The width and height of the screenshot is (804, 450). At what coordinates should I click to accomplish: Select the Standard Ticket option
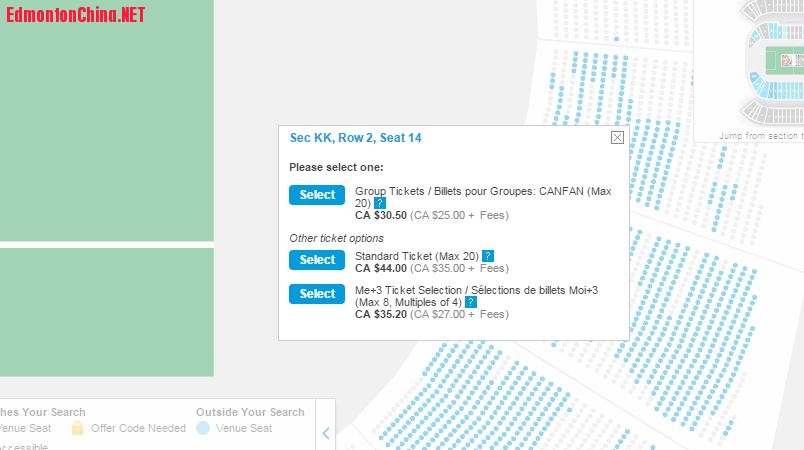(x=316, y=260)
